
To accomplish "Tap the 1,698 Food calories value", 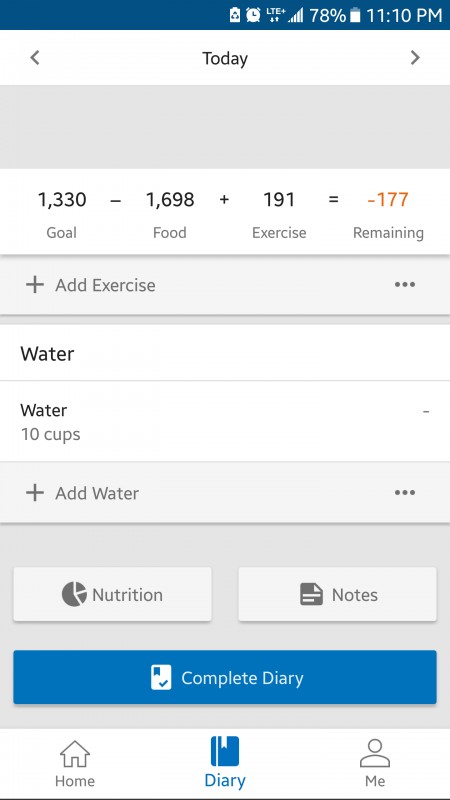I will pyautogui.click(x=170, y=199).
